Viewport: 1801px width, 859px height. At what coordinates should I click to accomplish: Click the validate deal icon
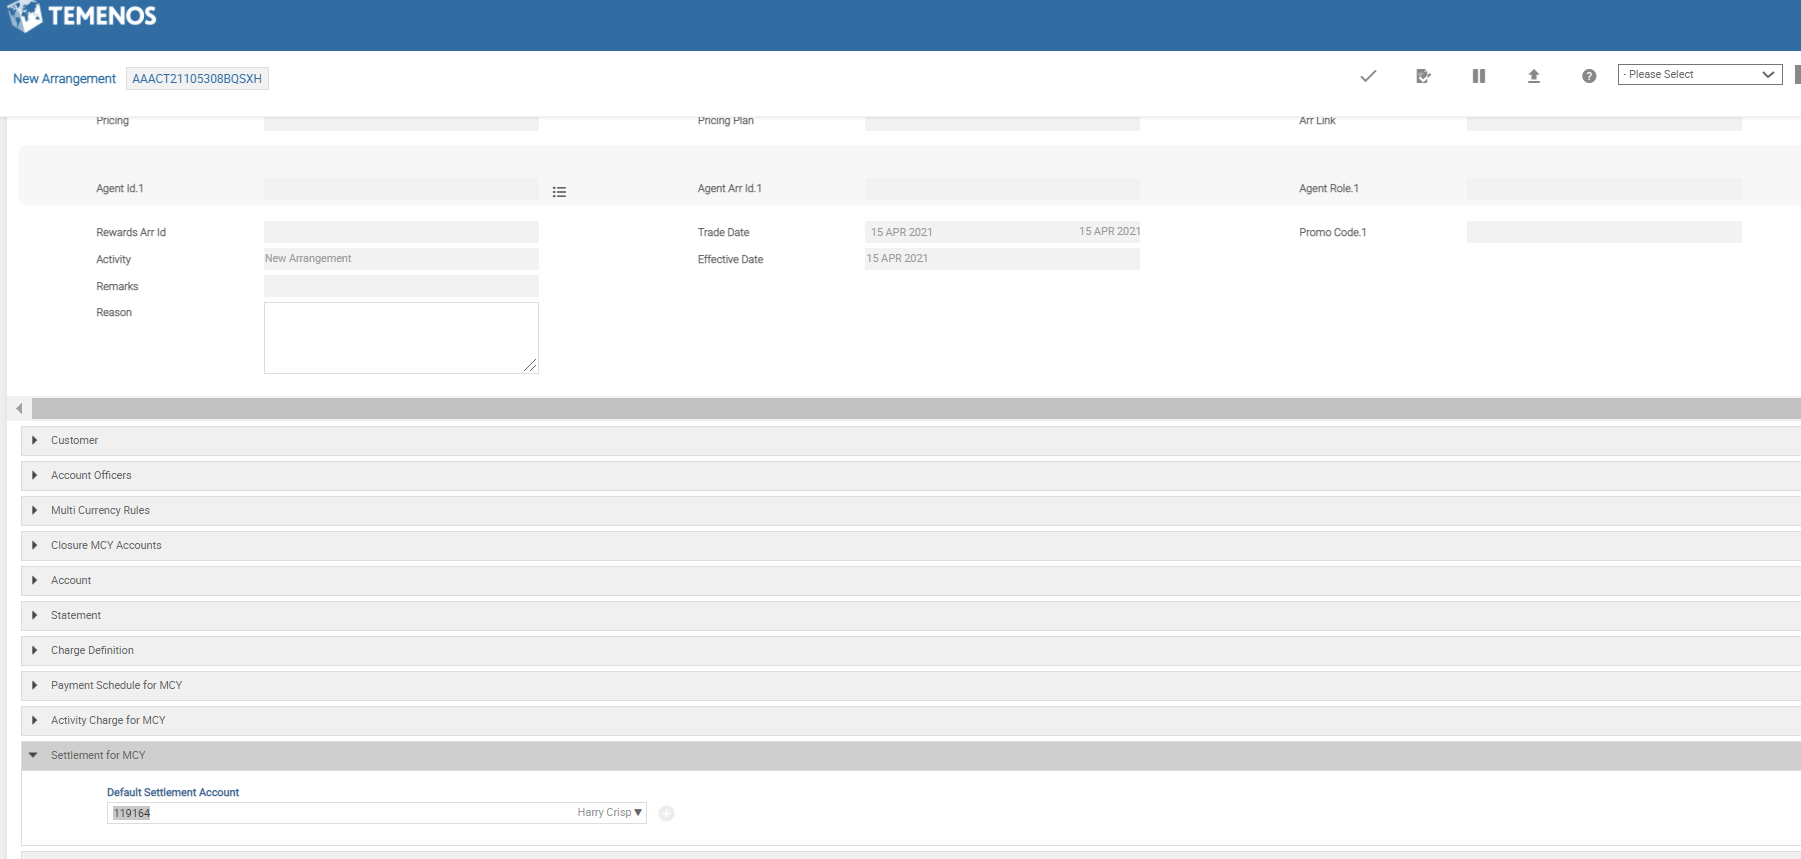pyautogui.click(x=1423, y=76)
